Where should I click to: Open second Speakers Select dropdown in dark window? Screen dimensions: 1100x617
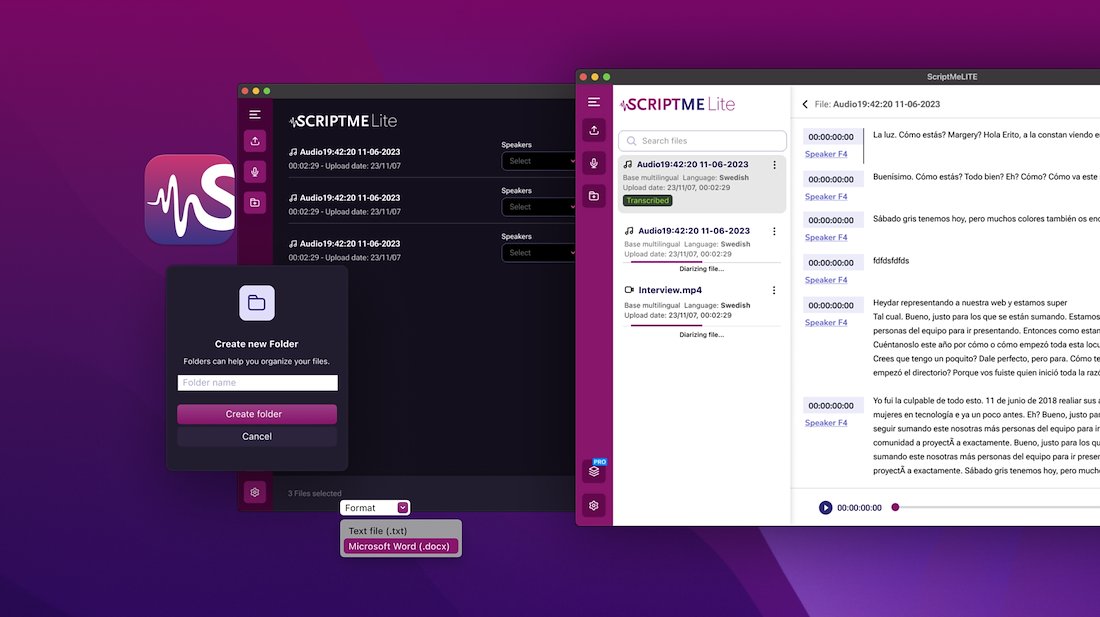538,207
